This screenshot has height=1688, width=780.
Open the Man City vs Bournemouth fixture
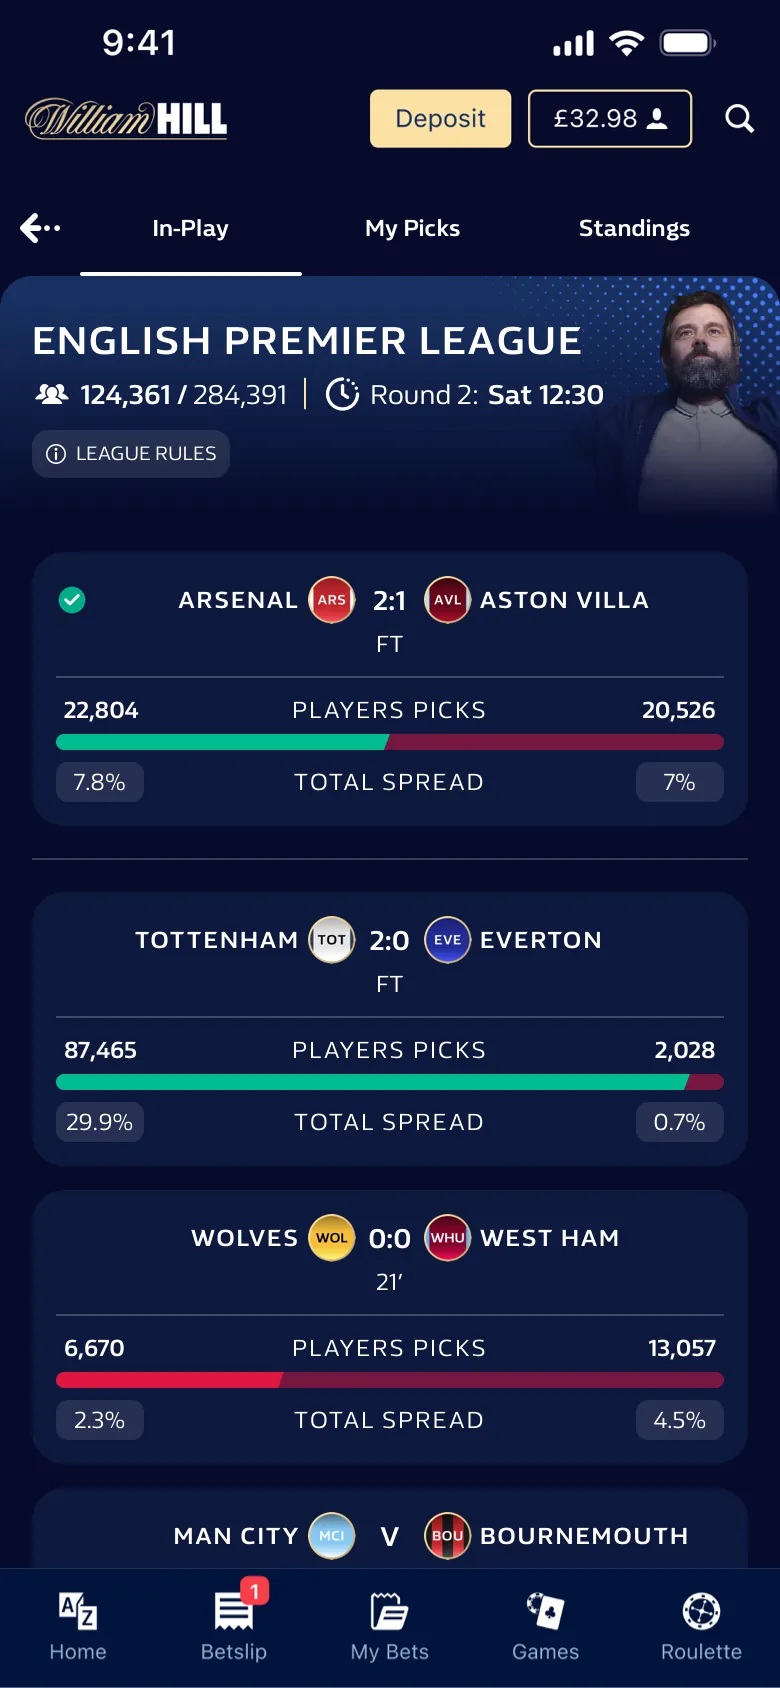[390, 1536]
